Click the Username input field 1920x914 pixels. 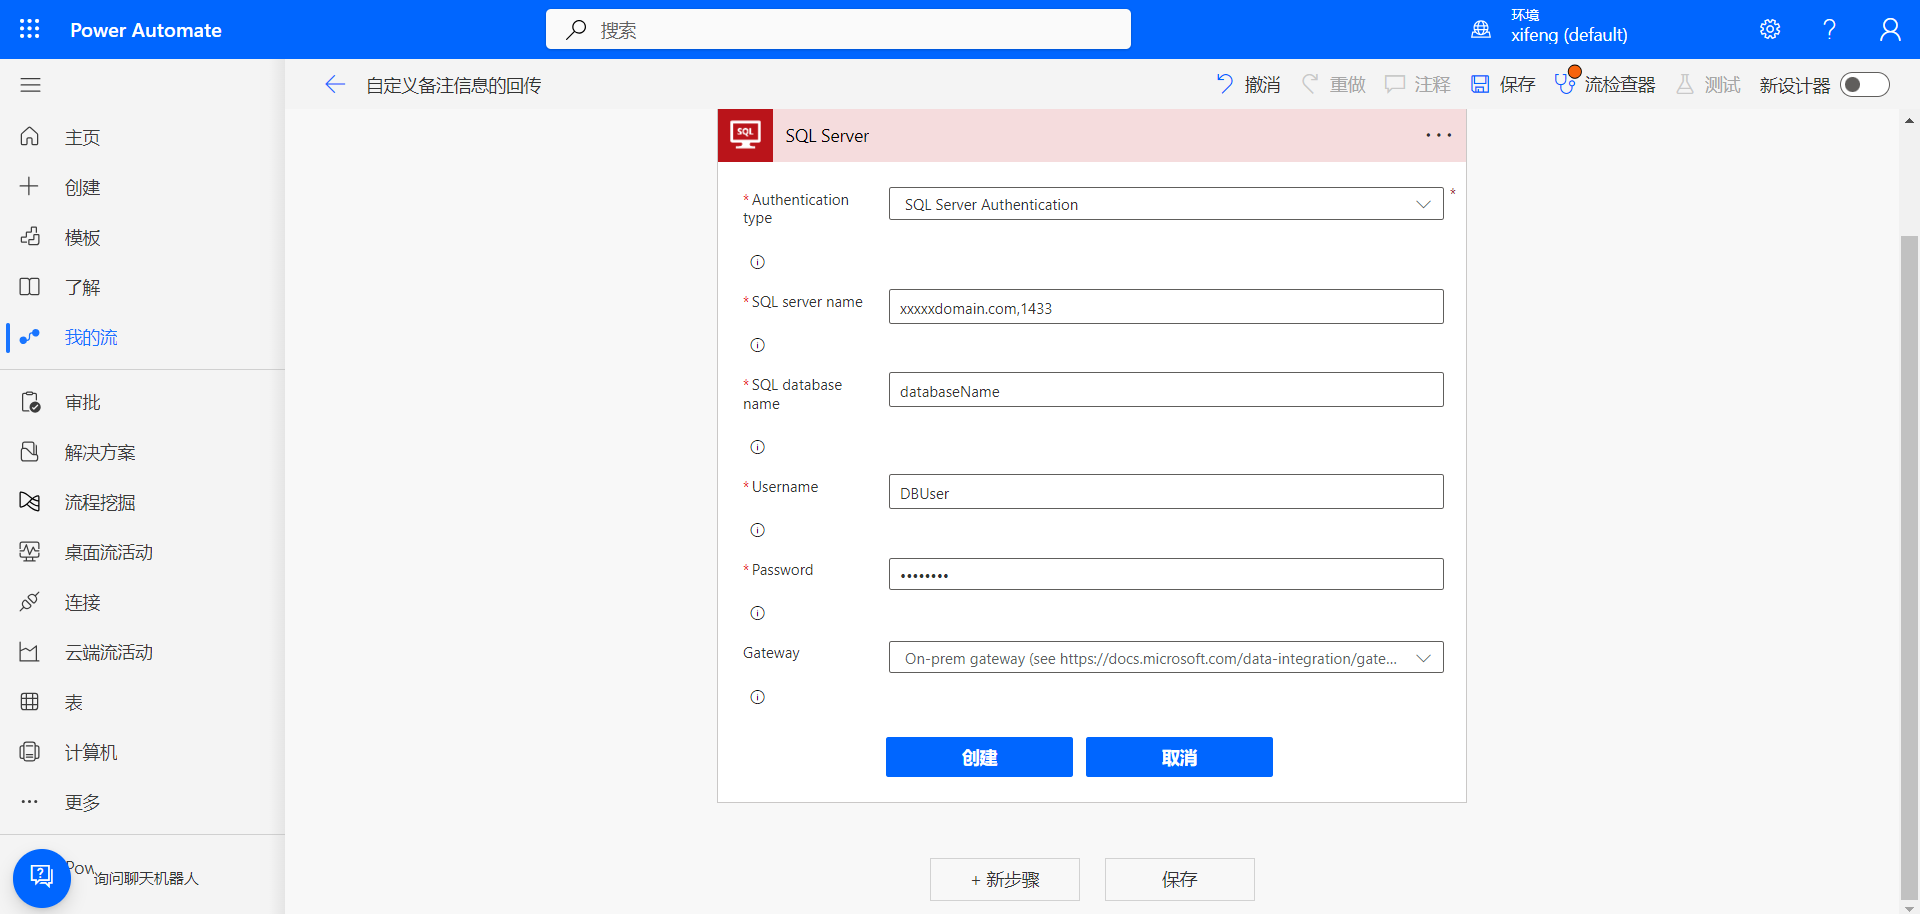click(1166, 492)
